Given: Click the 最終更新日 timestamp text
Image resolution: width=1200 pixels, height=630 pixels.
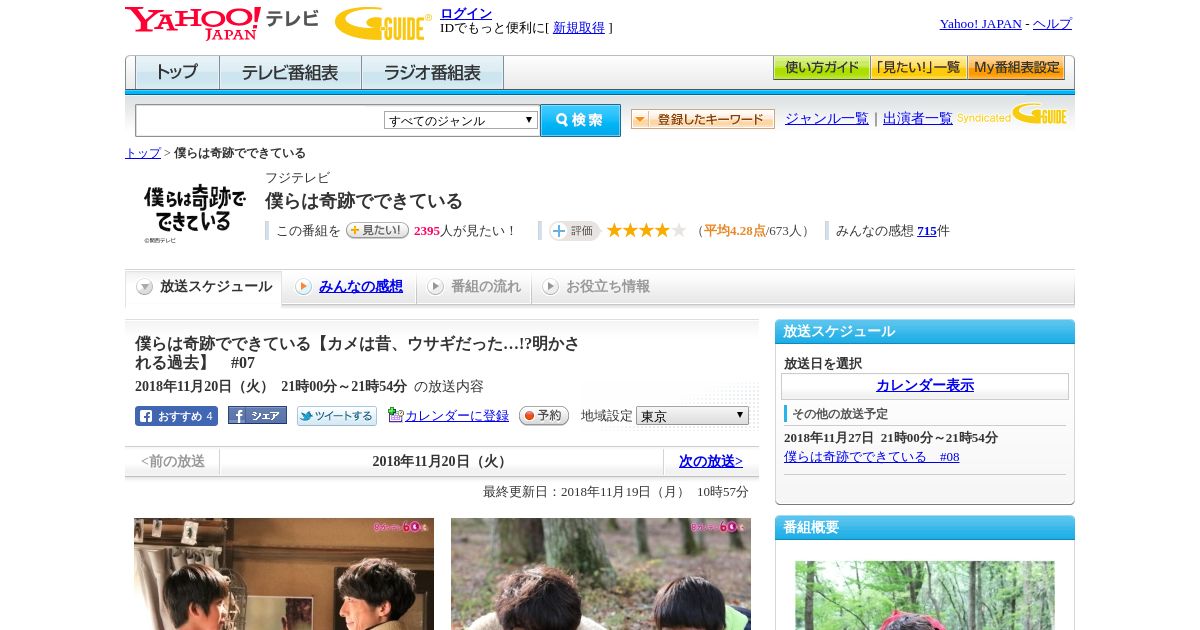Looking at the screenshot, I should (x=616, y=492).
